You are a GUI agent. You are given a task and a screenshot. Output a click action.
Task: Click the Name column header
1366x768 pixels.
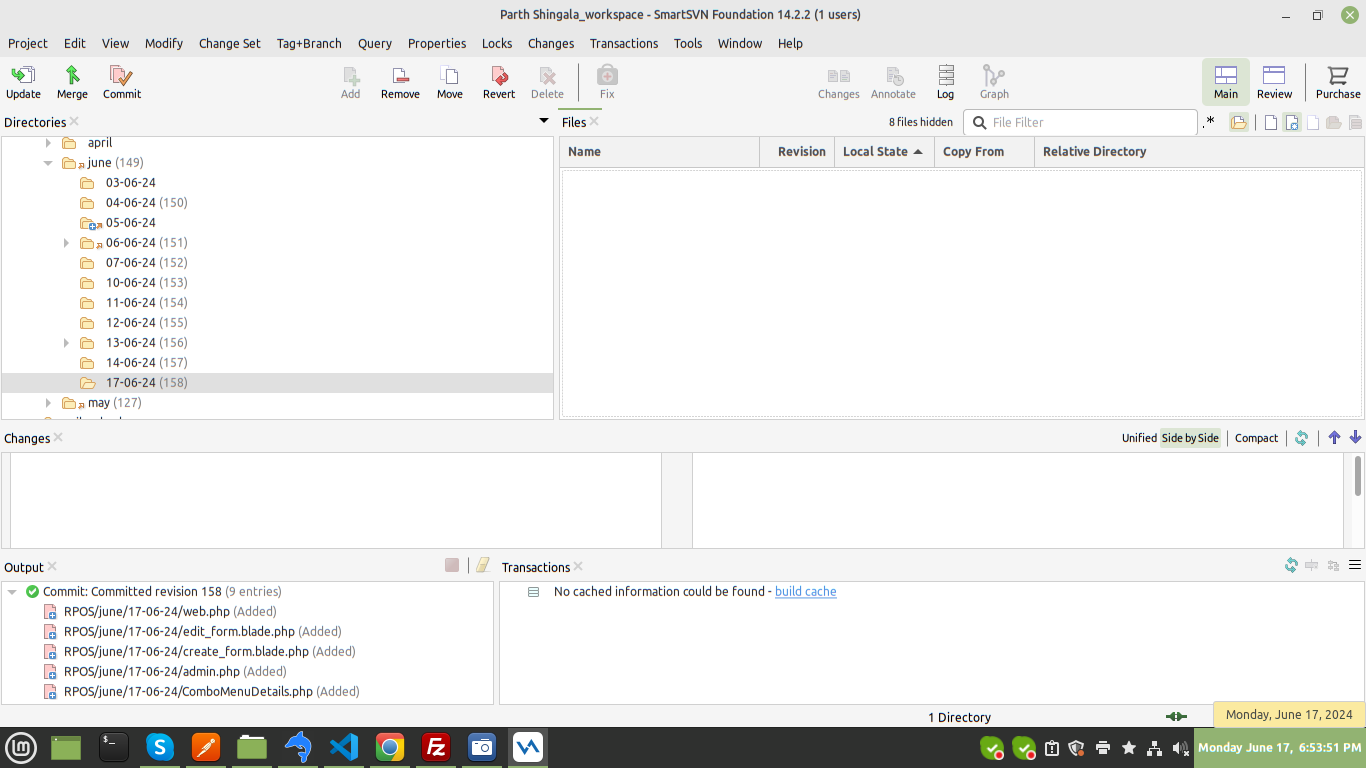660,152
